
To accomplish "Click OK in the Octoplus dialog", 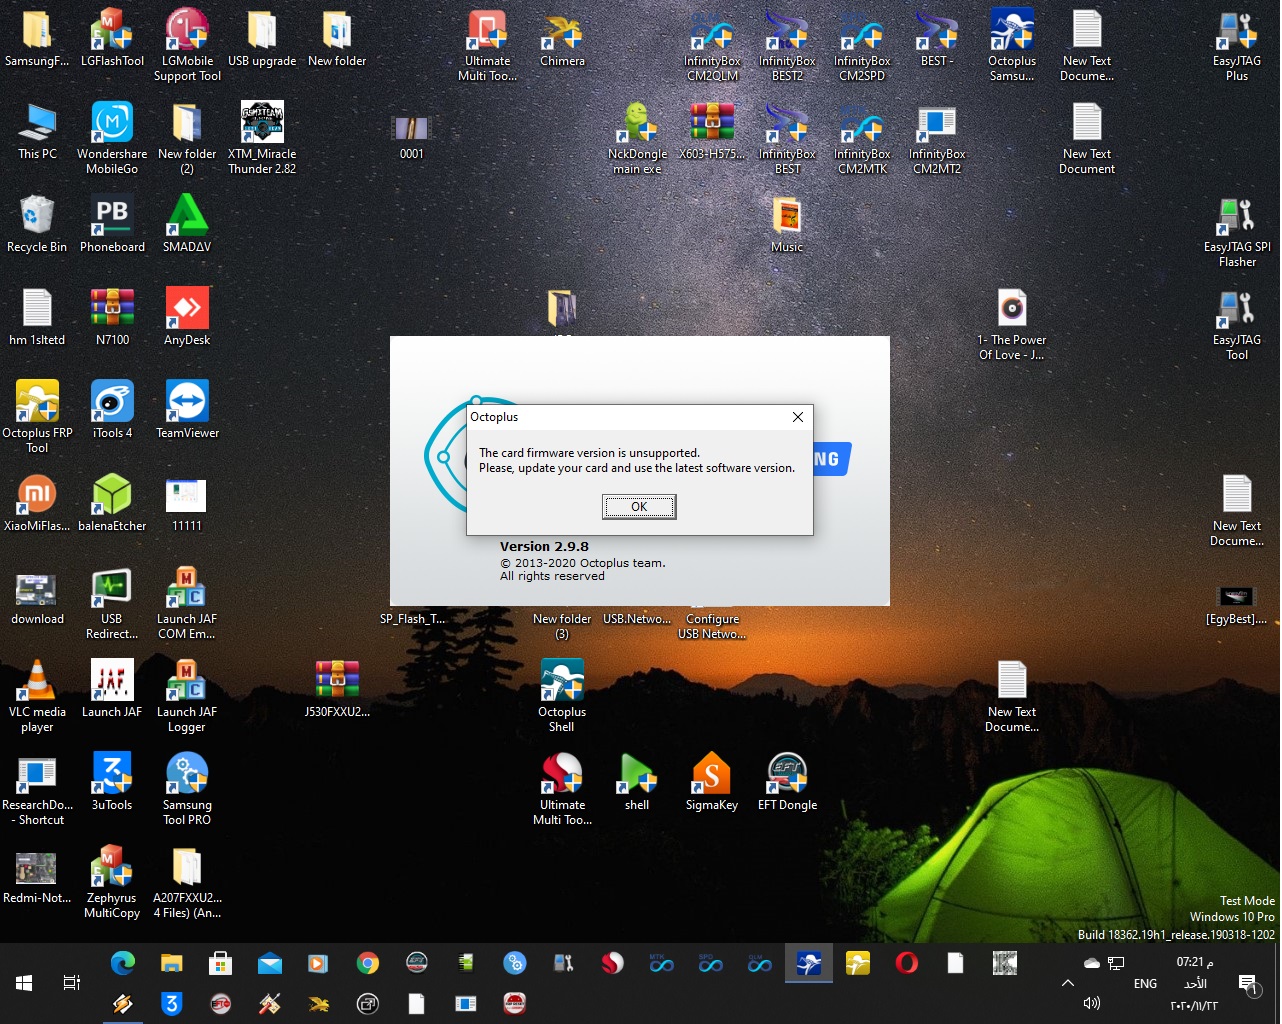I will (x=639, y=507).
